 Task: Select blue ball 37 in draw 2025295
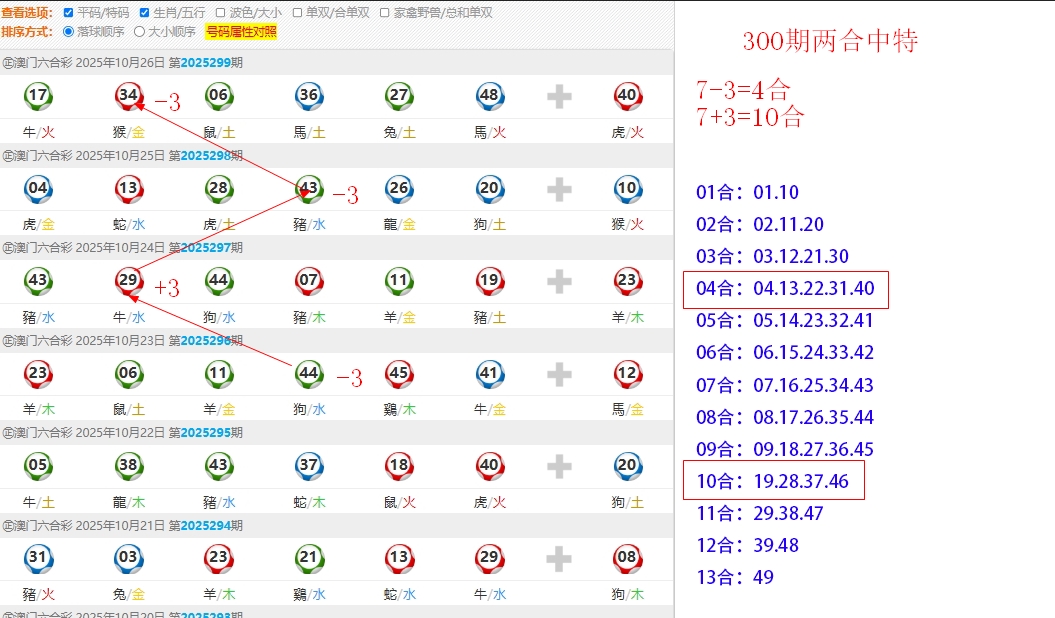309,466
